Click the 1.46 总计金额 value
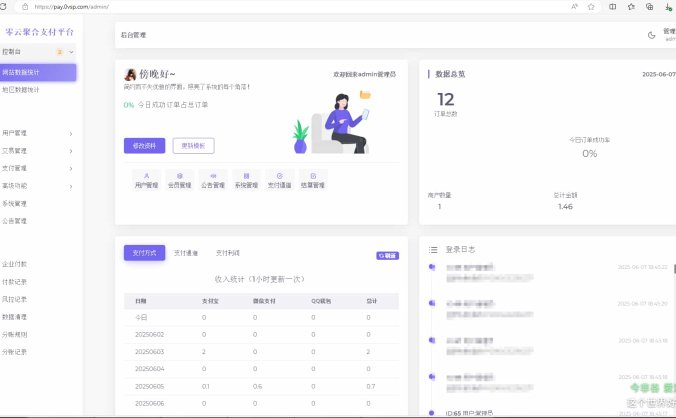The image size is (676, 418). tap(565, 206)
